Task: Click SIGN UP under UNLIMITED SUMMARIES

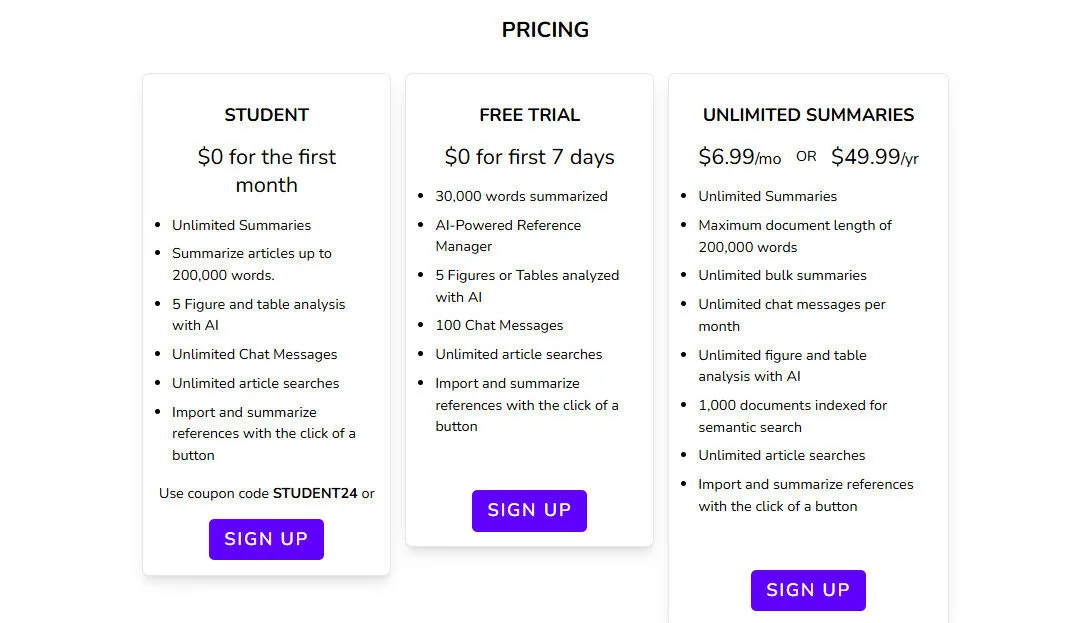Action: click(x=808, y=590)
